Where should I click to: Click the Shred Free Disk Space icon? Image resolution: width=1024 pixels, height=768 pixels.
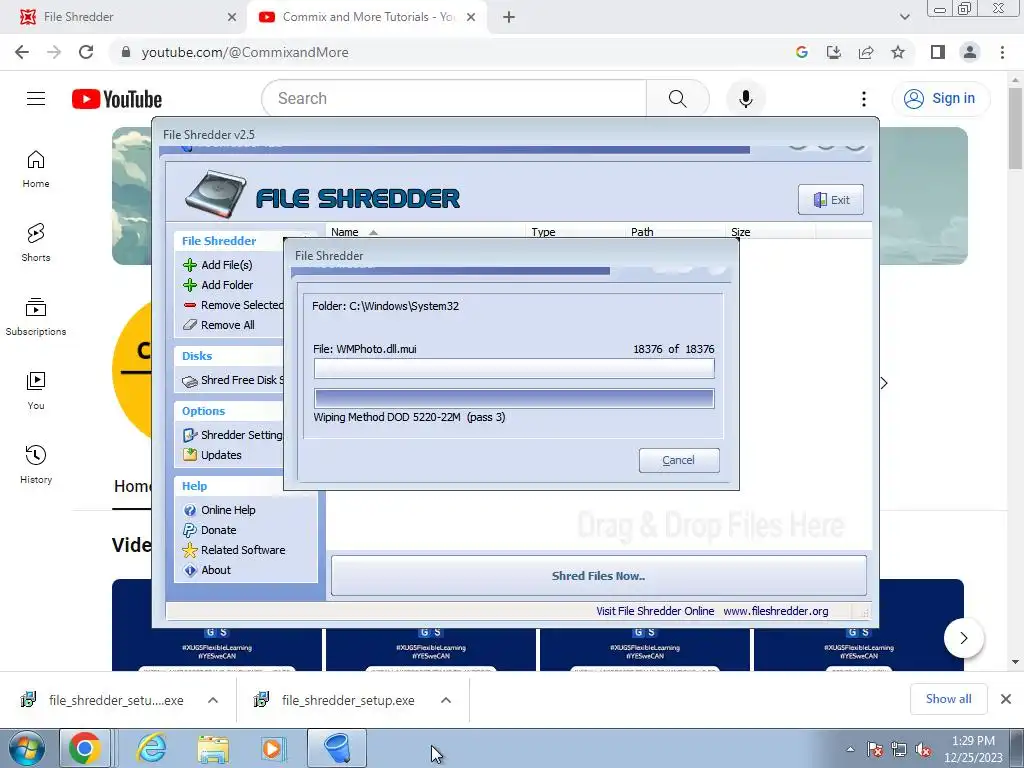(190, 381)
